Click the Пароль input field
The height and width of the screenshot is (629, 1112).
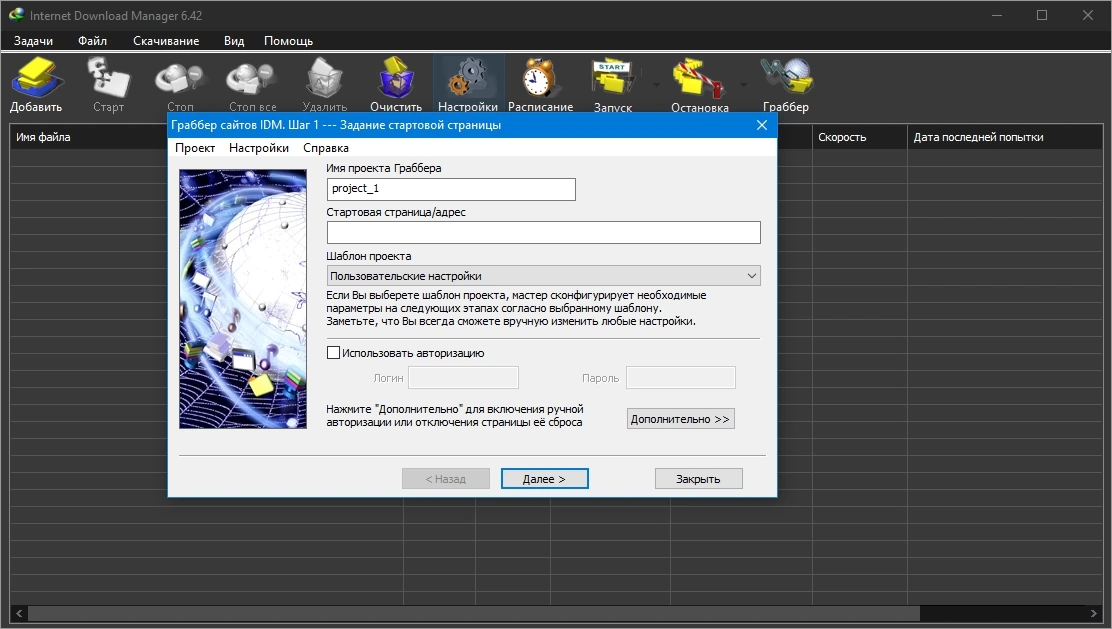pos(680,377)
